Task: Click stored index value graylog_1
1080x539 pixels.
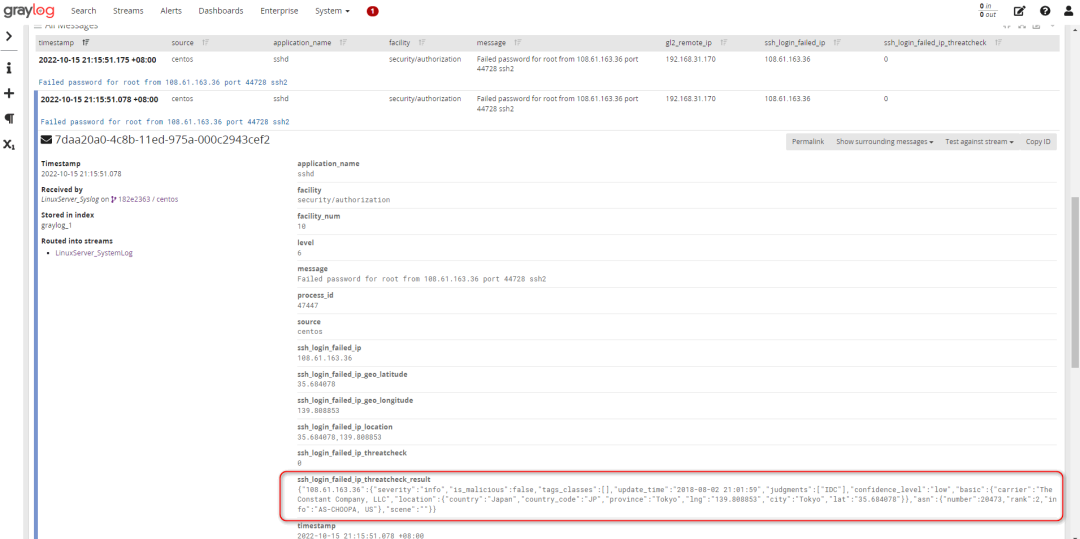Action: [57, 225]
